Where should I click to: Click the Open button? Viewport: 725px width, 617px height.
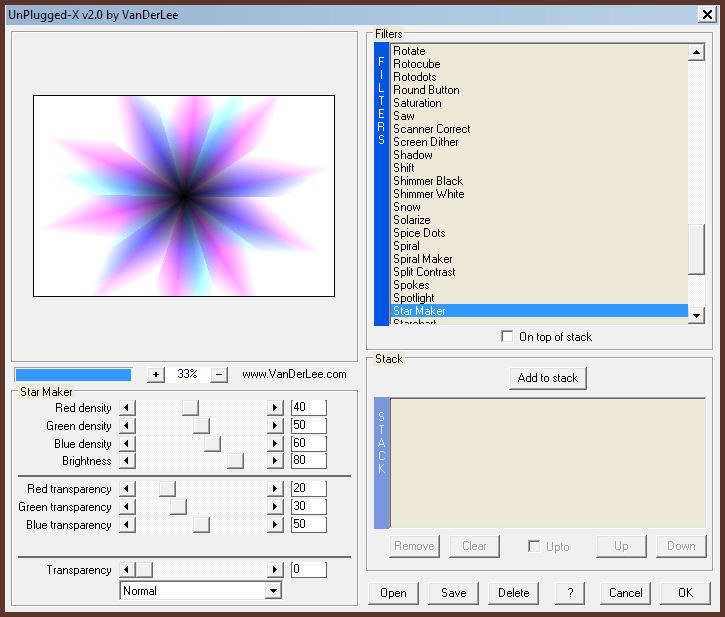click(393, 593)
